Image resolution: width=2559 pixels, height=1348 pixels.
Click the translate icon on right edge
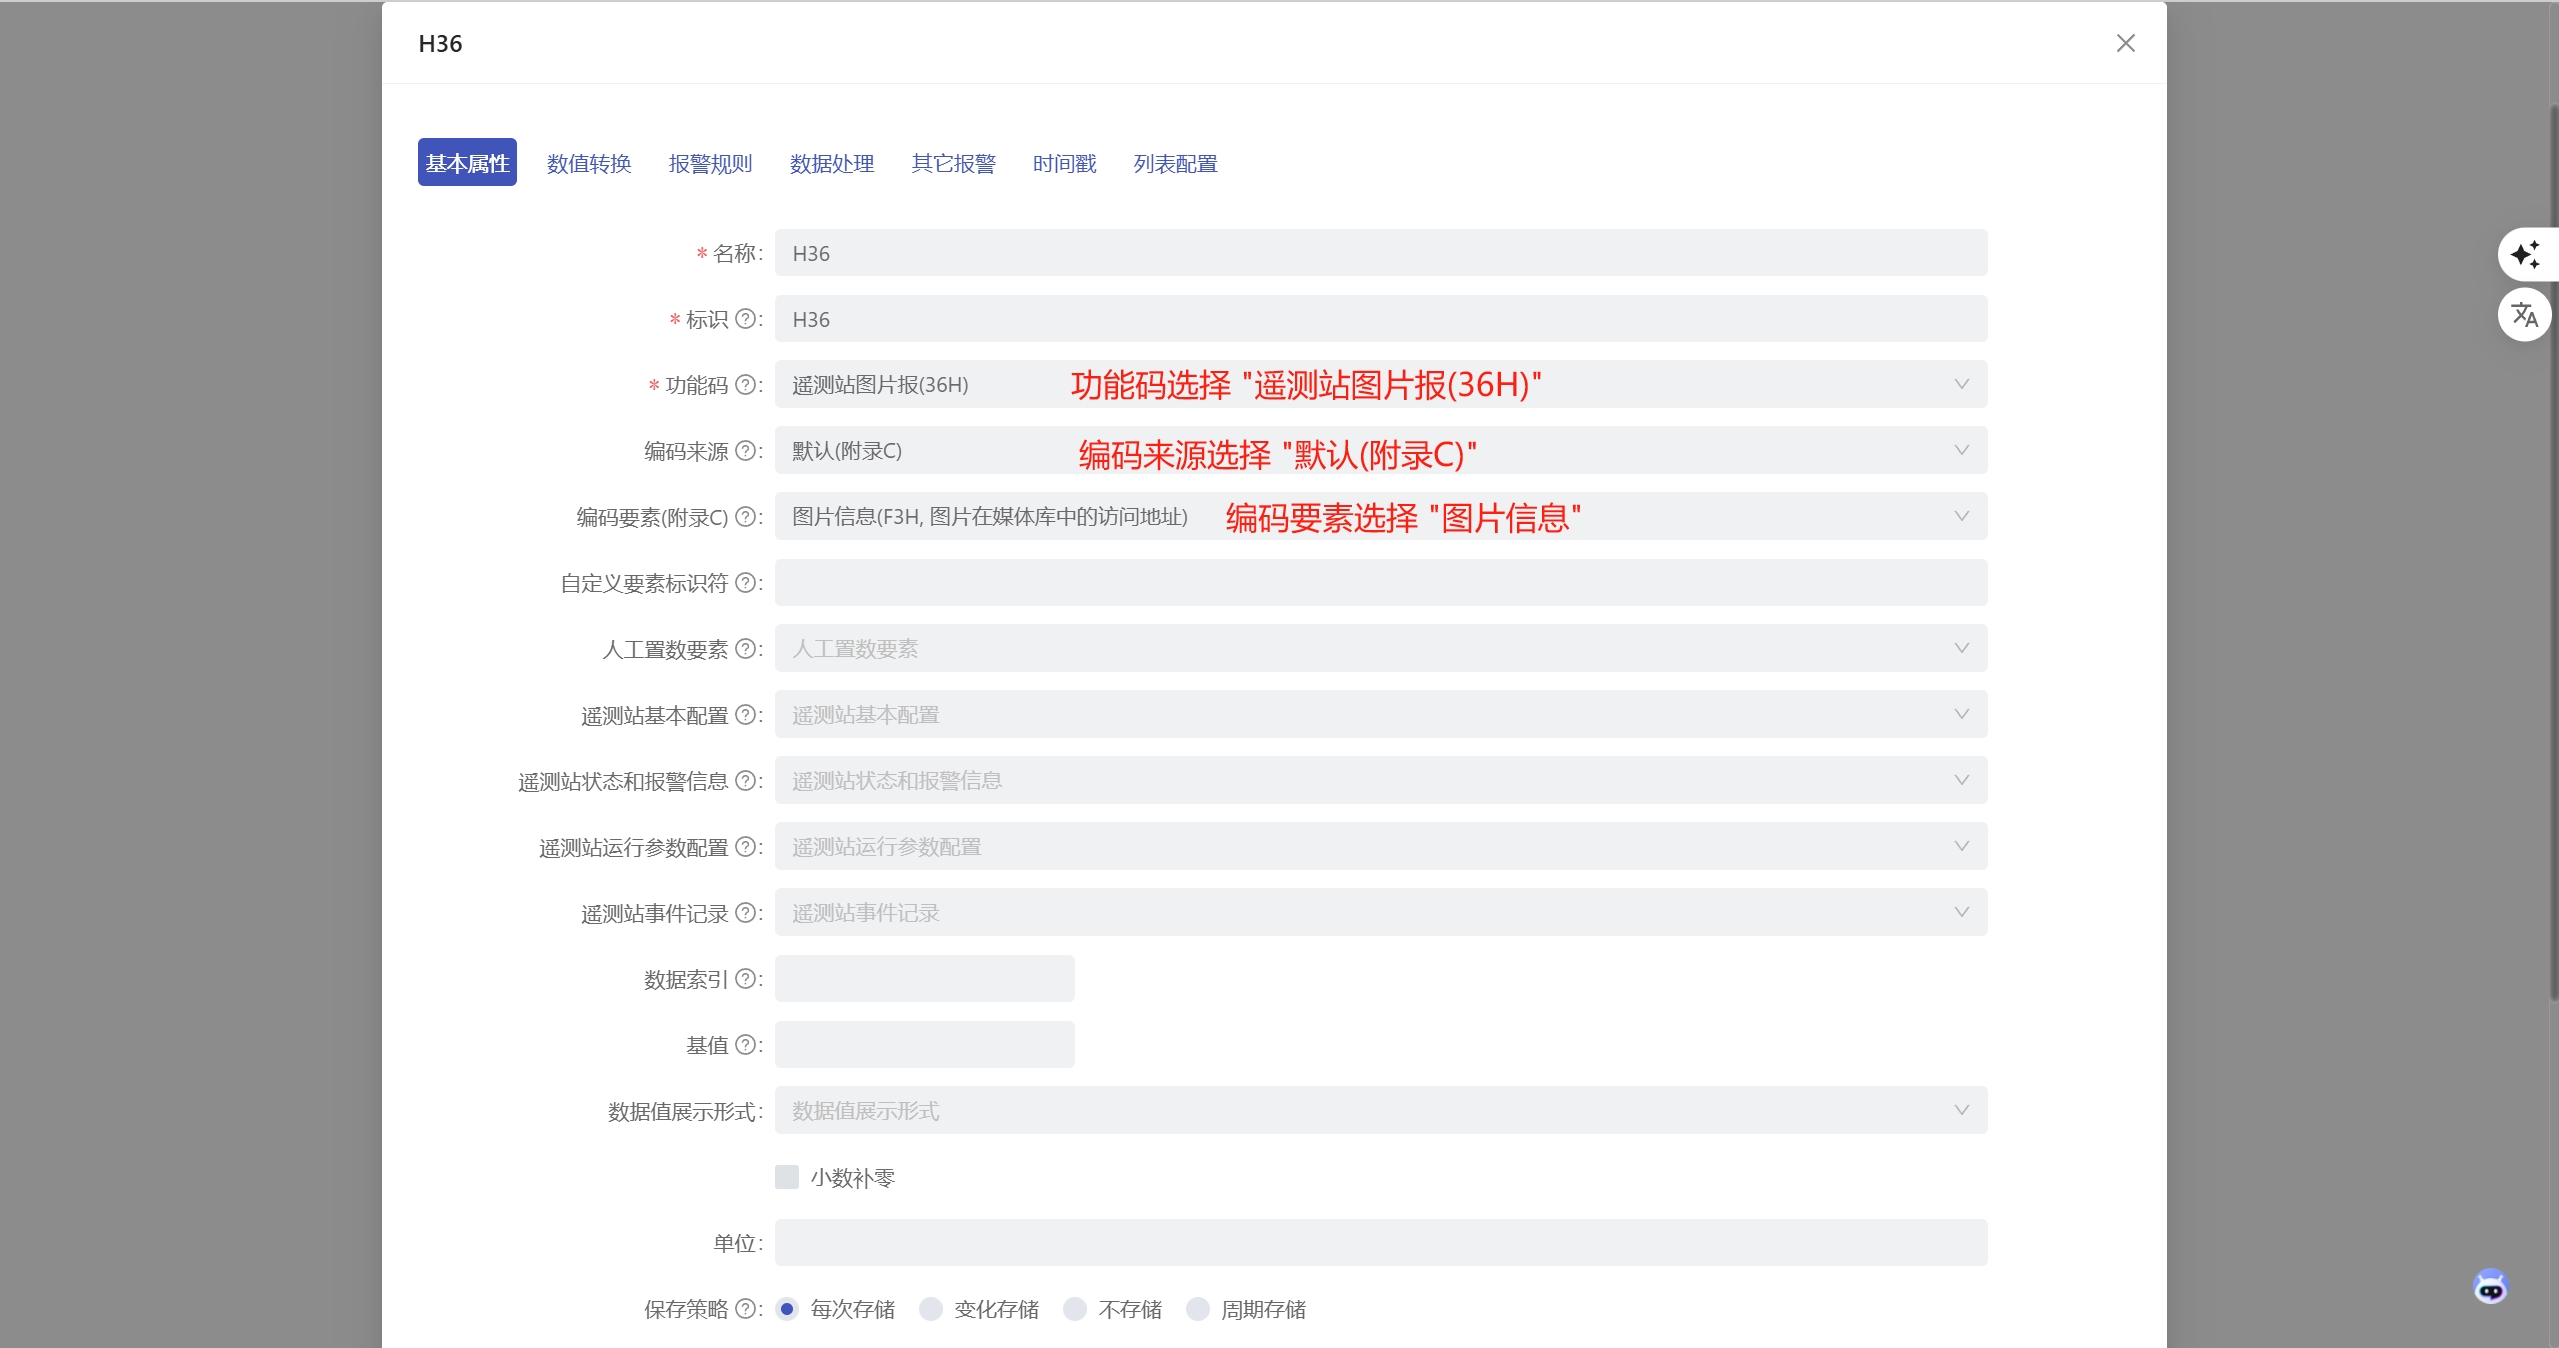[2525, 315]
